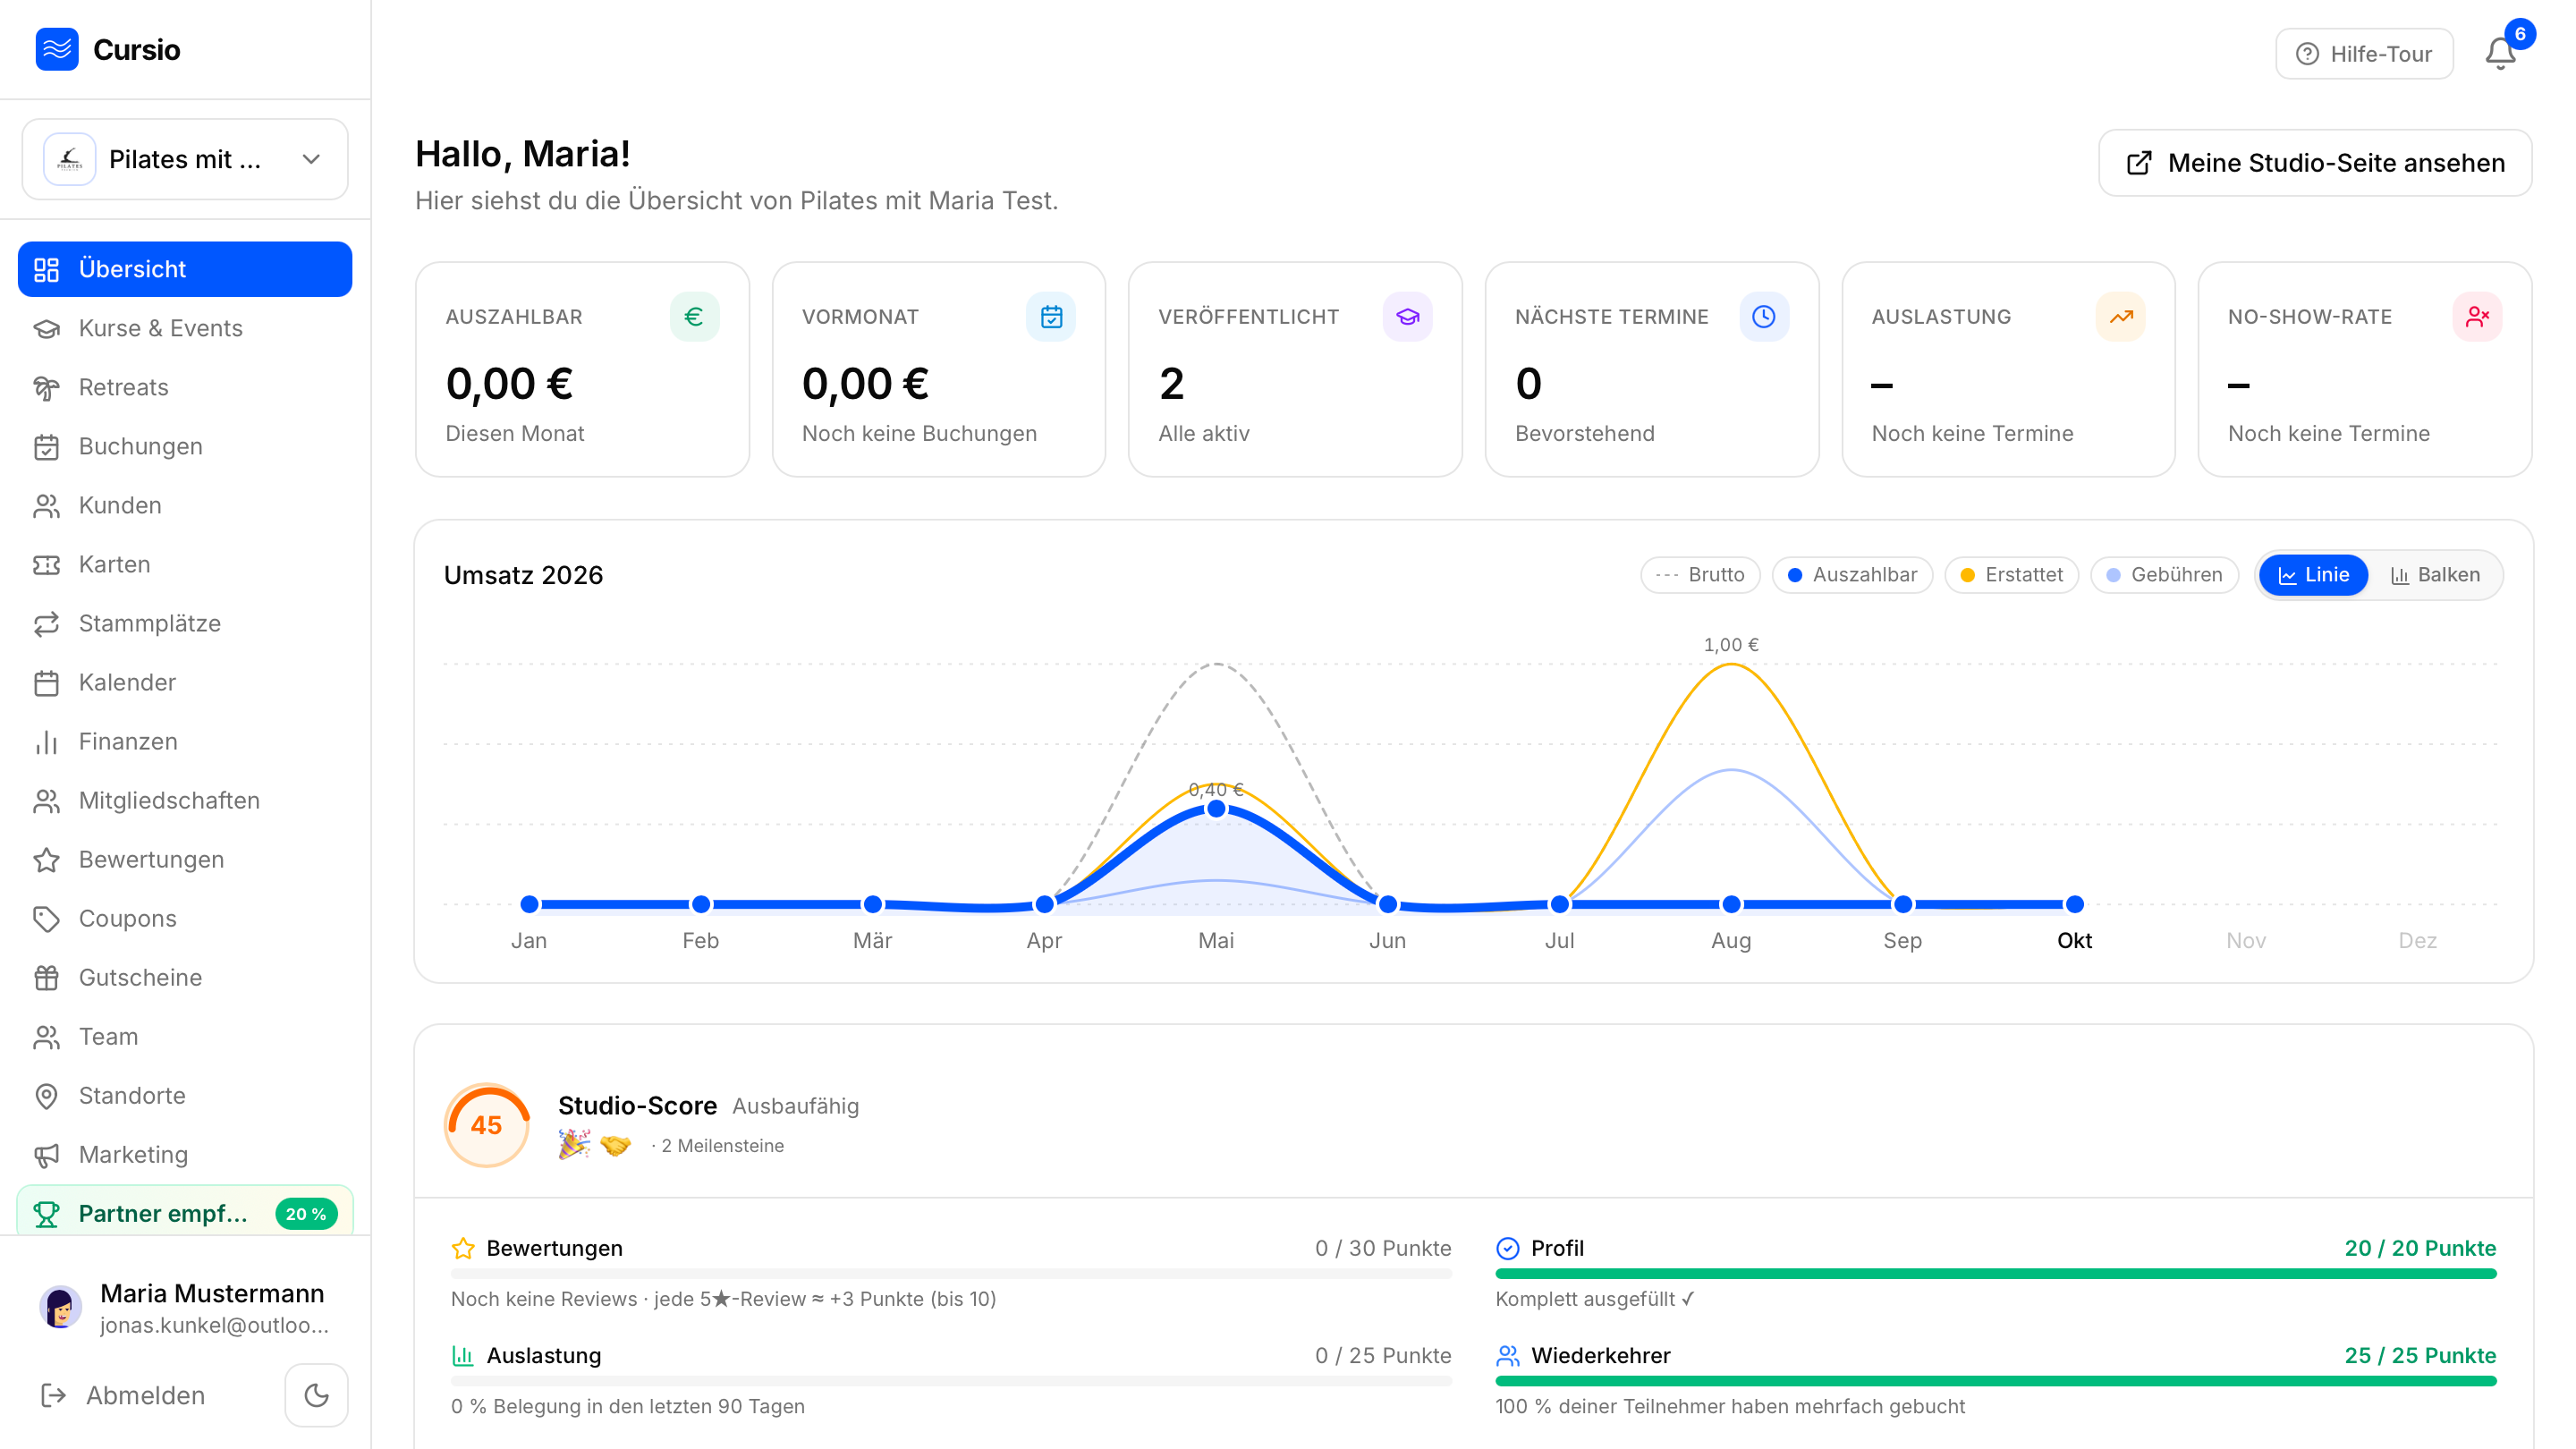Screen dimensions: 2576x1449
Task: Toggle the Auszahlbar series in chart
Action: tap(1852, 575)
